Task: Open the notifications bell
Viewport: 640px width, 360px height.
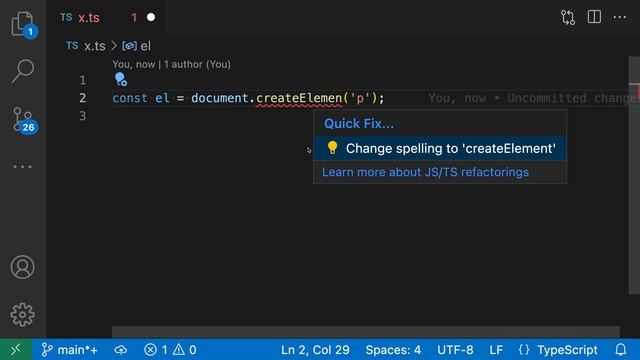Action: coord(621,350)
